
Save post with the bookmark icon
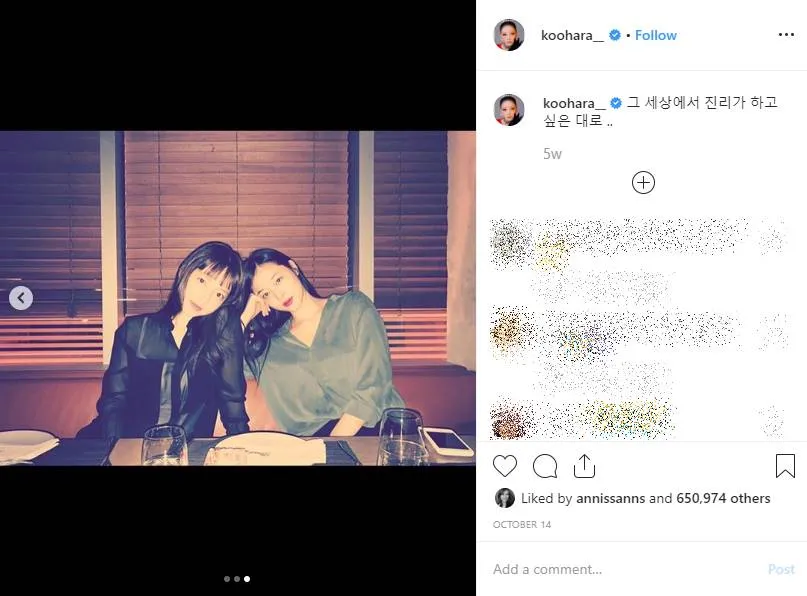pos(785,466)
